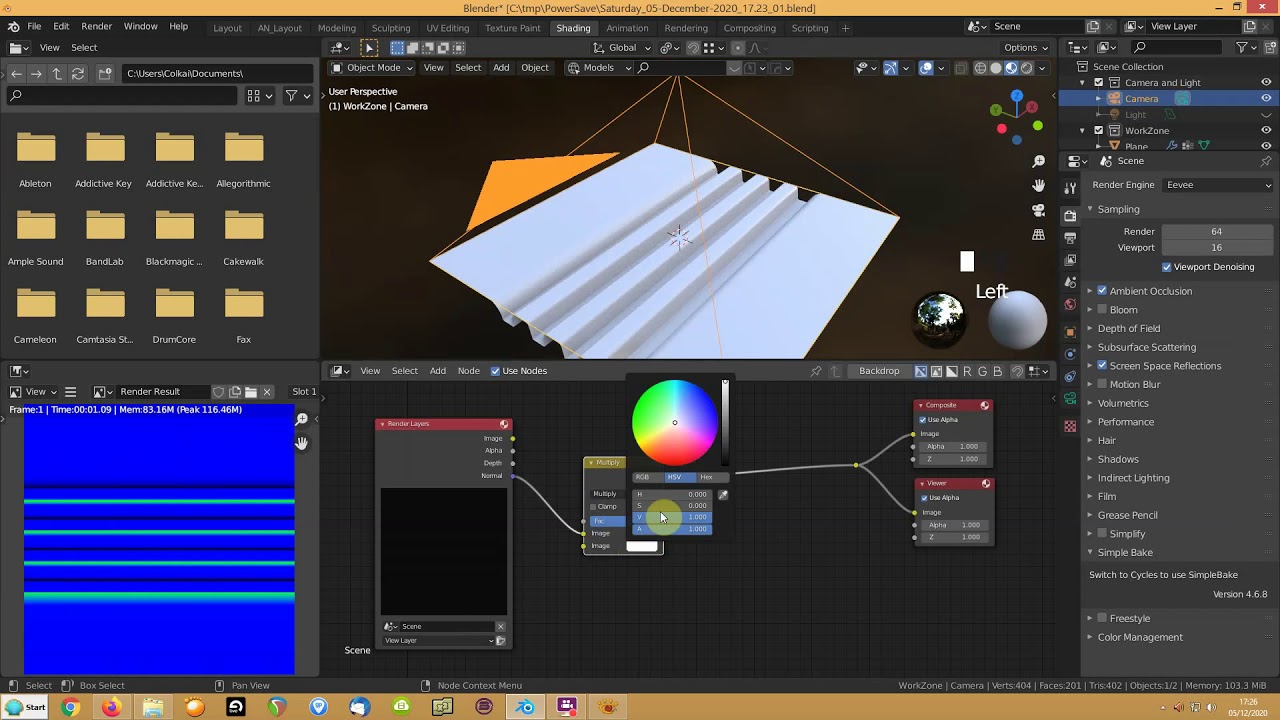Image resolution: width=1280 pixels, height=720 pixels.
Task: Select solid viewport shading
Action: point(996,68)
